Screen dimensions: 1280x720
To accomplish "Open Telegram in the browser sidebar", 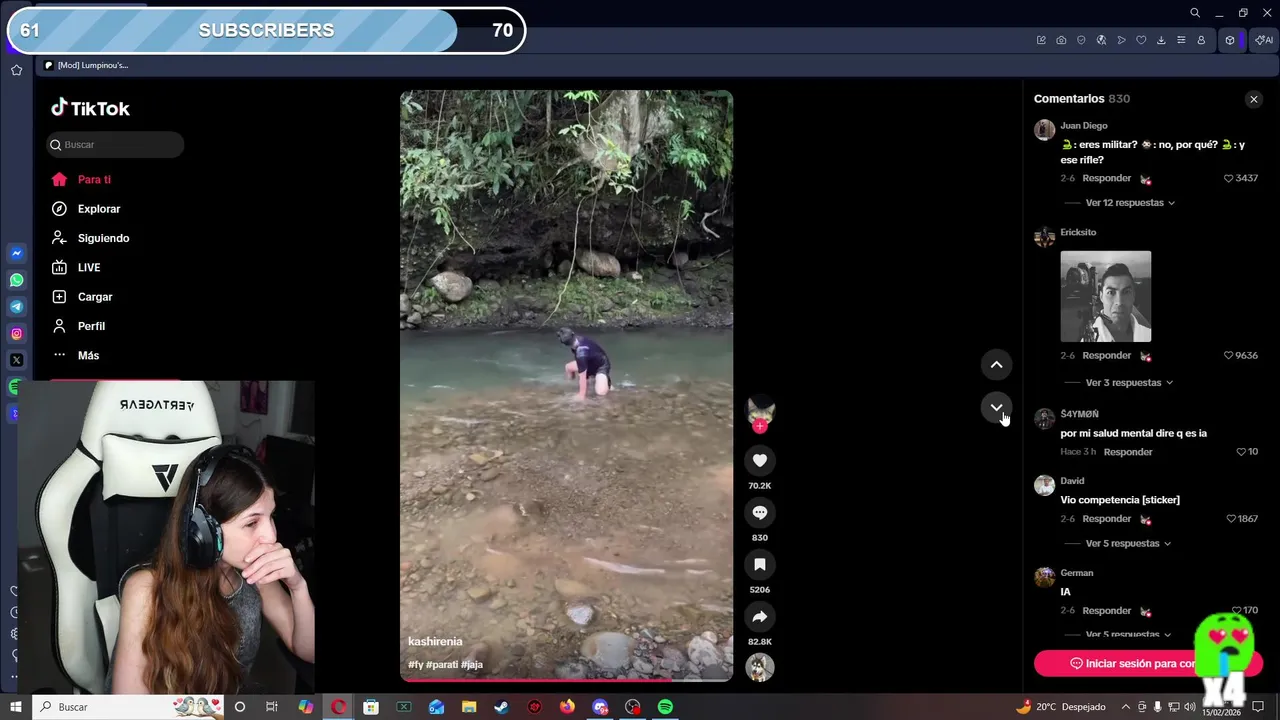I will (x=16, y=307).
